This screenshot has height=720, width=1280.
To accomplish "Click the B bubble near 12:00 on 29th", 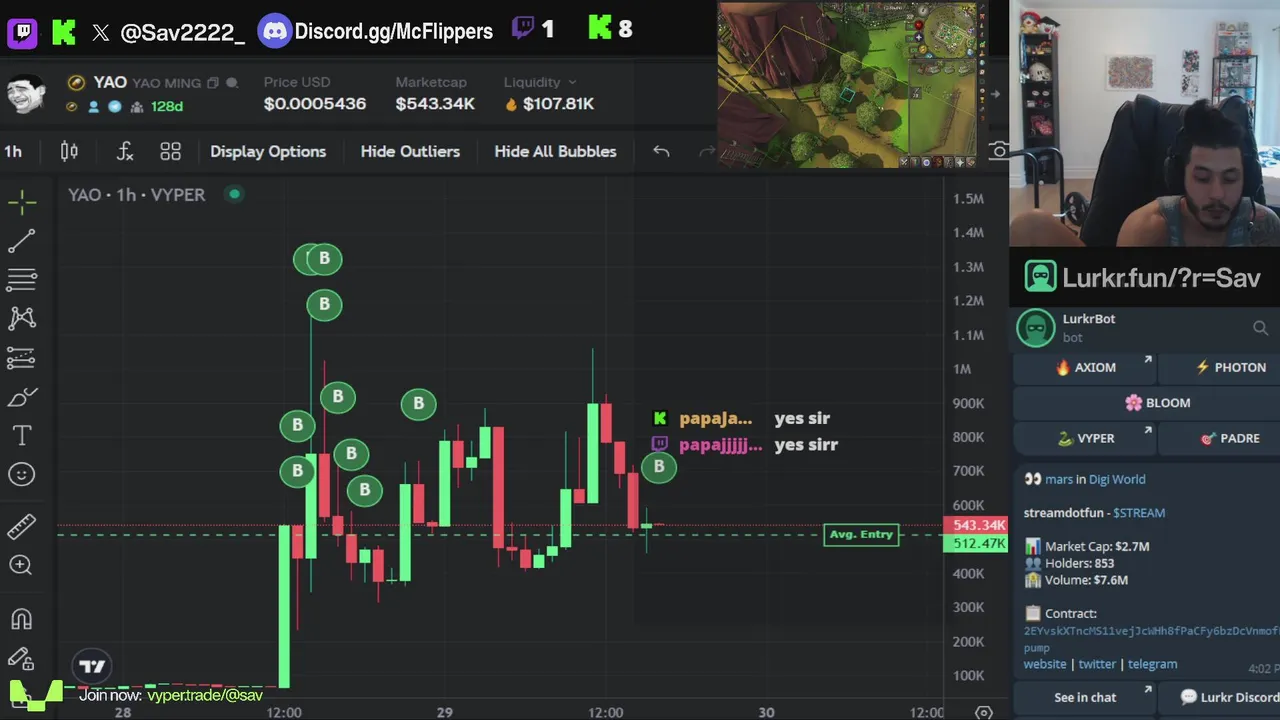I will (659, 466).
